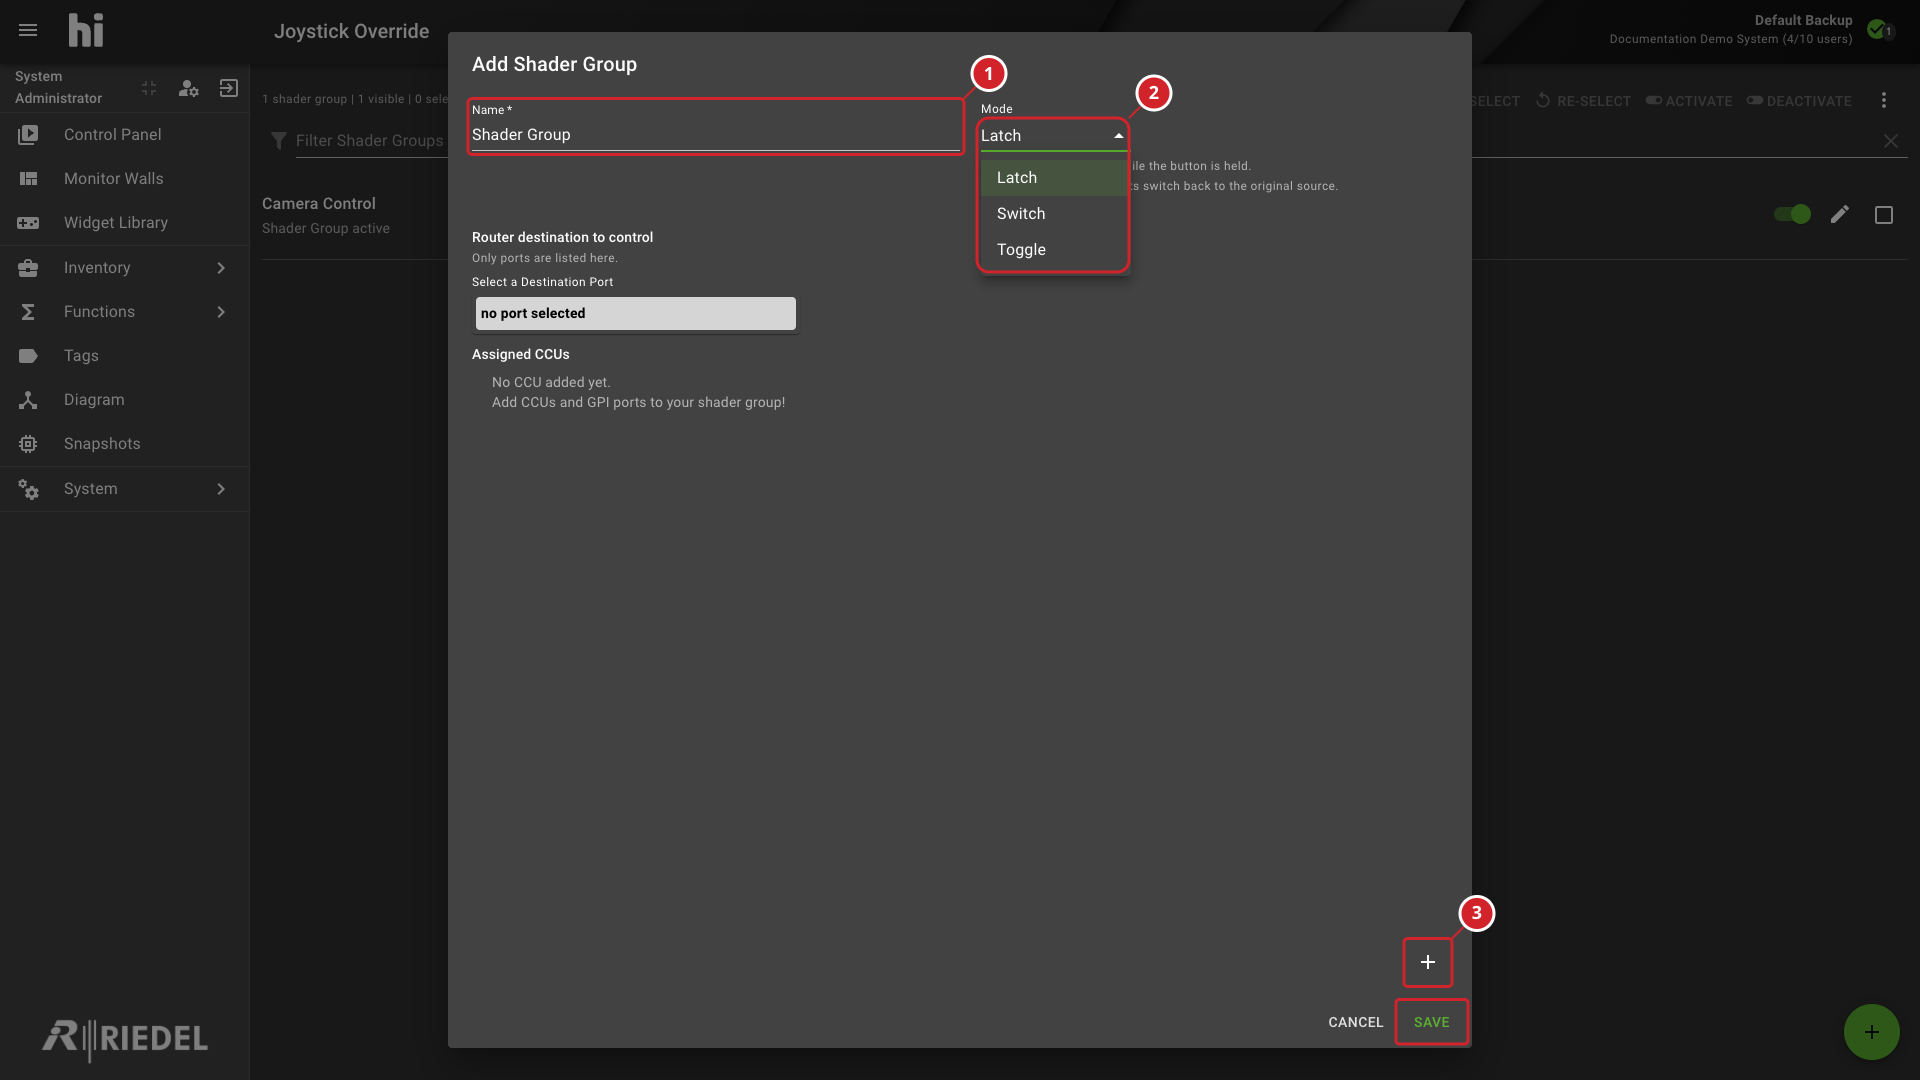Select Latch mode option
This screenshot has width=1920, height=1080.
pos(1053,177)
